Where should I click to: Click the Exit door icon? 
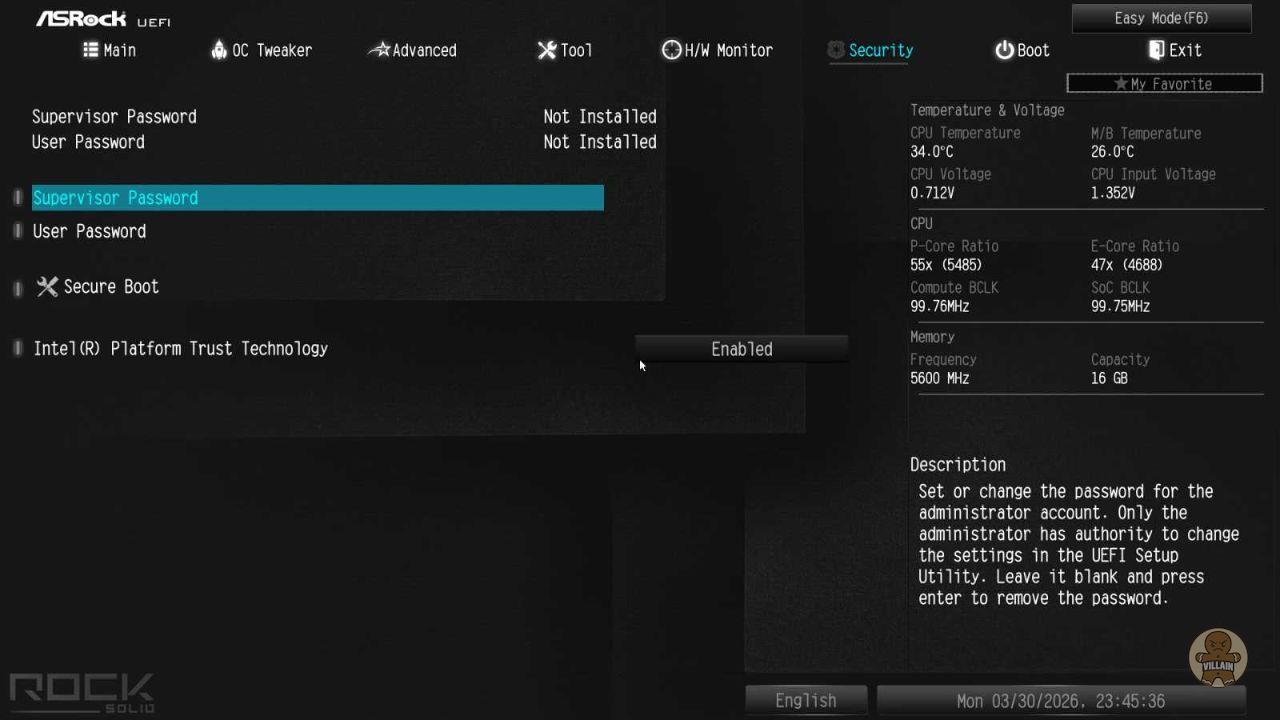(1156, 50)
